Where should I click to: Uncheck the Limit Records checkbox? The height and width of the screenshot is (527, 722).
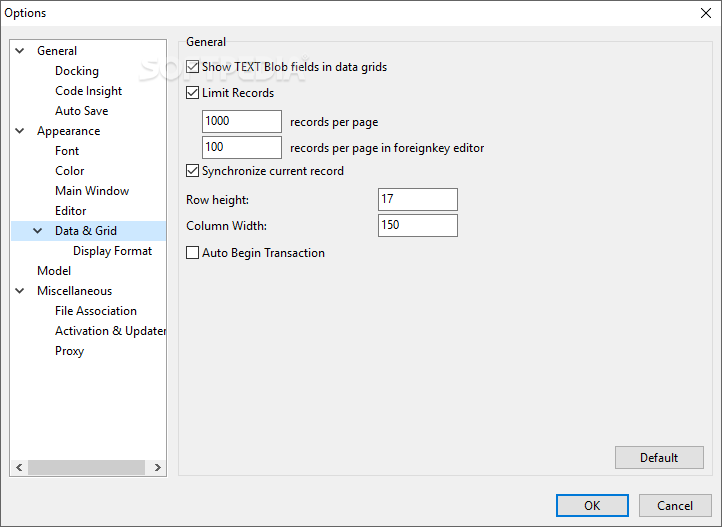tap(193, 93)
